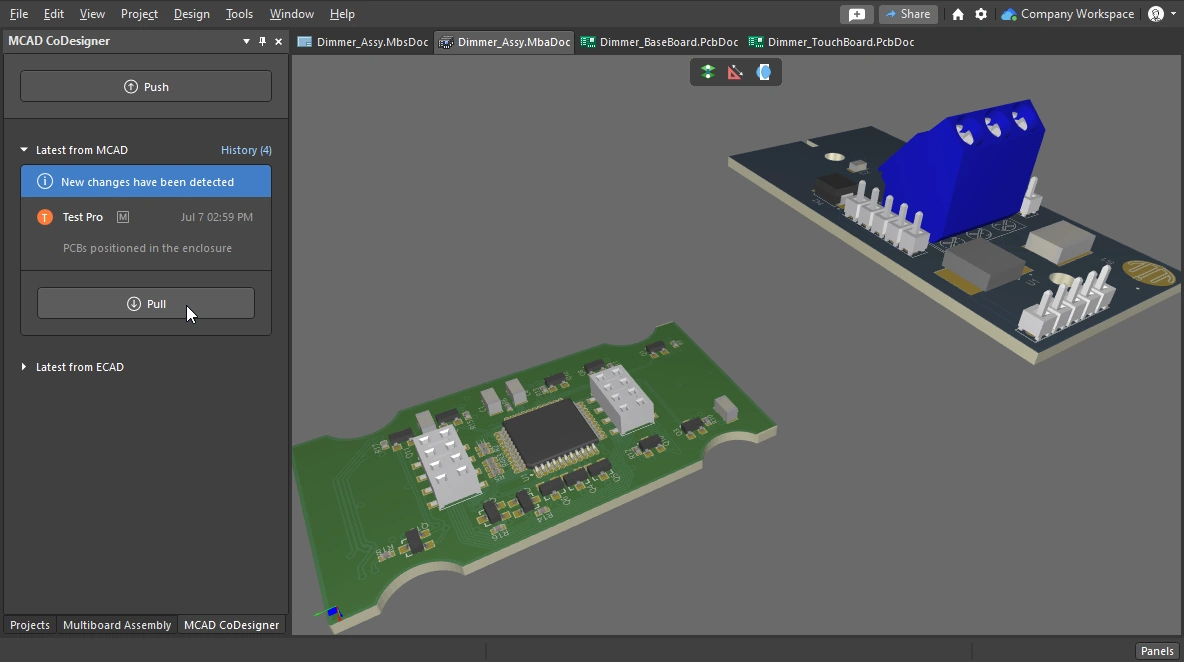The image size is (1184, 662).
Task: Open the add comment icon
Action: [856, 14]
